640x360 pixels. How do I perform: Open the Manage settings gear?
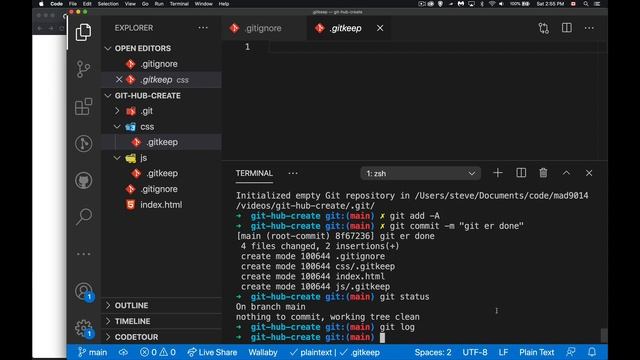click(x=84, y=328)
